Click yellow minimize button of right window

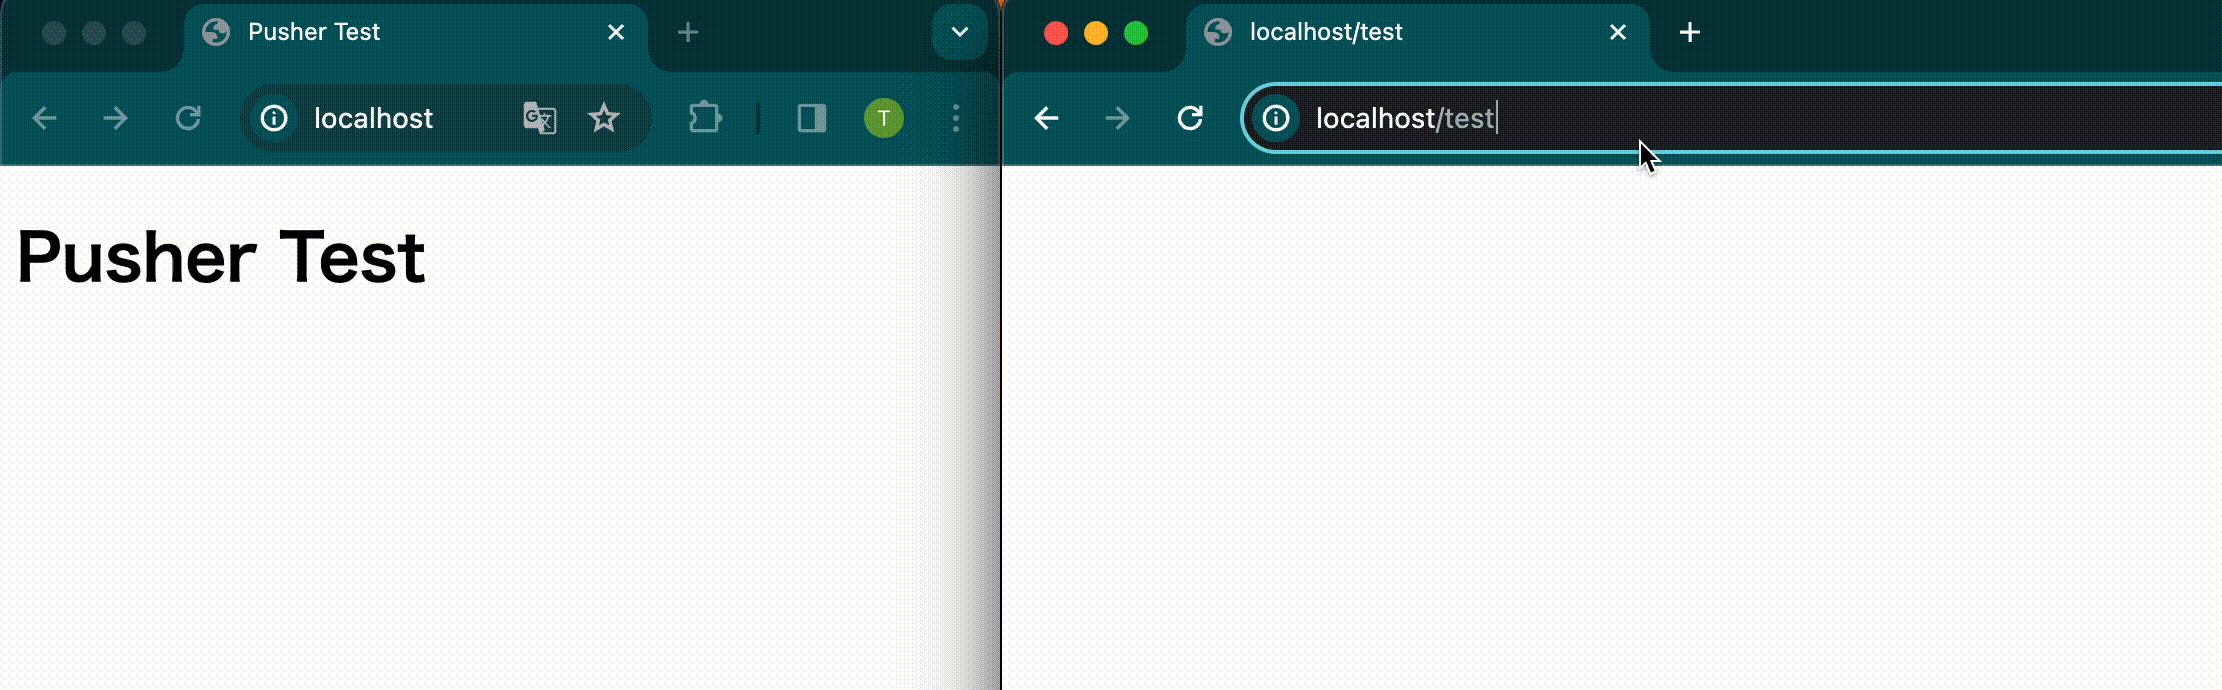pos(1096,33)
